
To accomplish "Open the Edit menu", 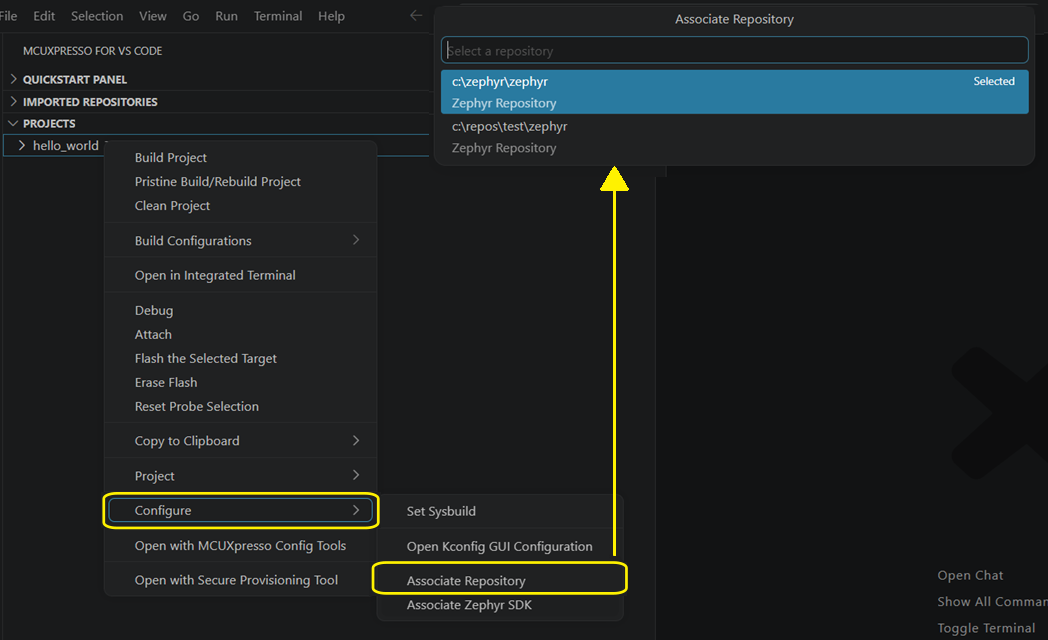I will pyautogui.click(x=44, y=16).
